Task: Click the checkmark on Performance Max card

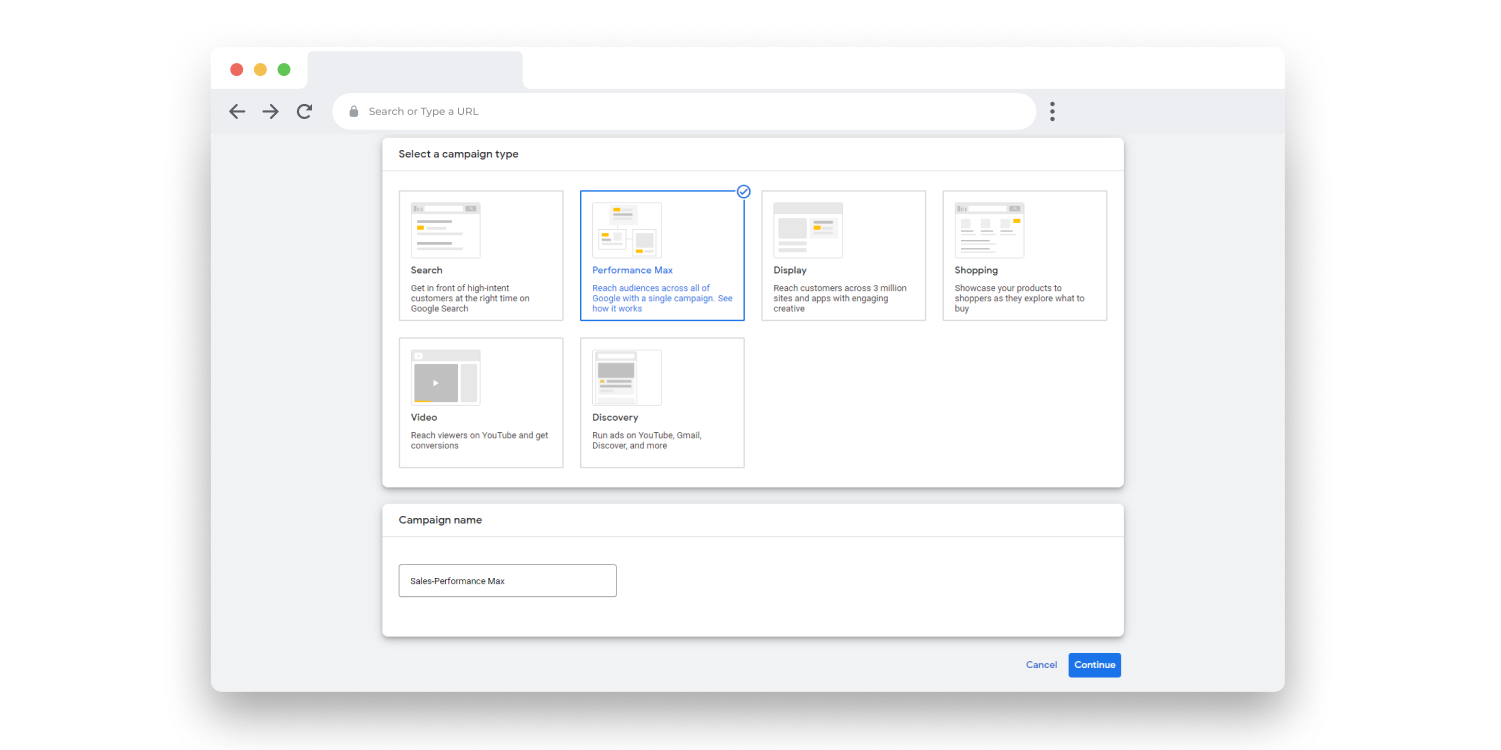Action: pyautogui.click(x=744, y=191)
